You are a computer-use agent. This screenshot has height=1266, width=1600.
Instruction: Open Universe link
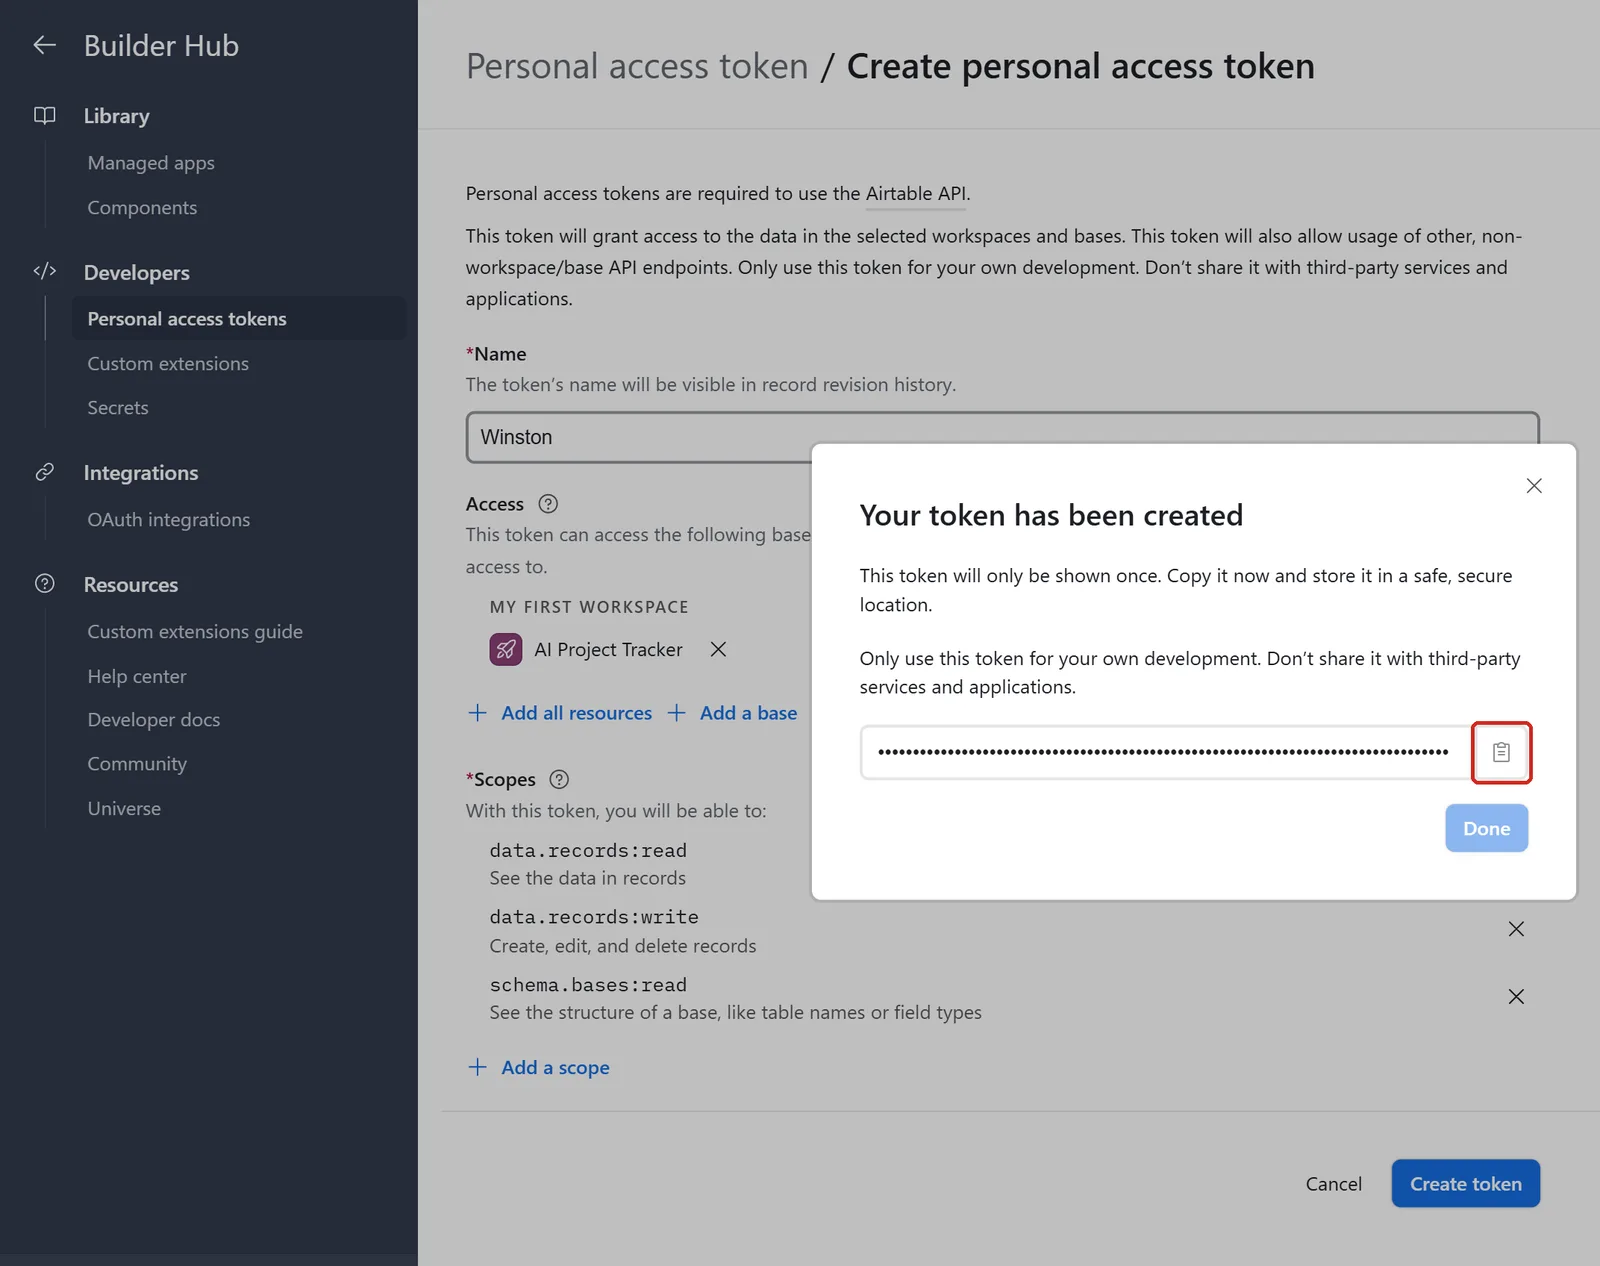[124, 808]
